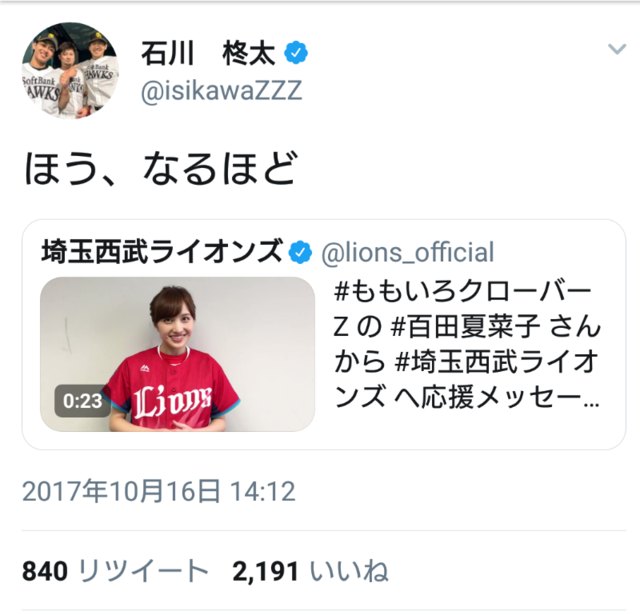This screenshot has width=640, height=615.
Task: Click the number 840 retweet count
Action: (x=45, y=571)
